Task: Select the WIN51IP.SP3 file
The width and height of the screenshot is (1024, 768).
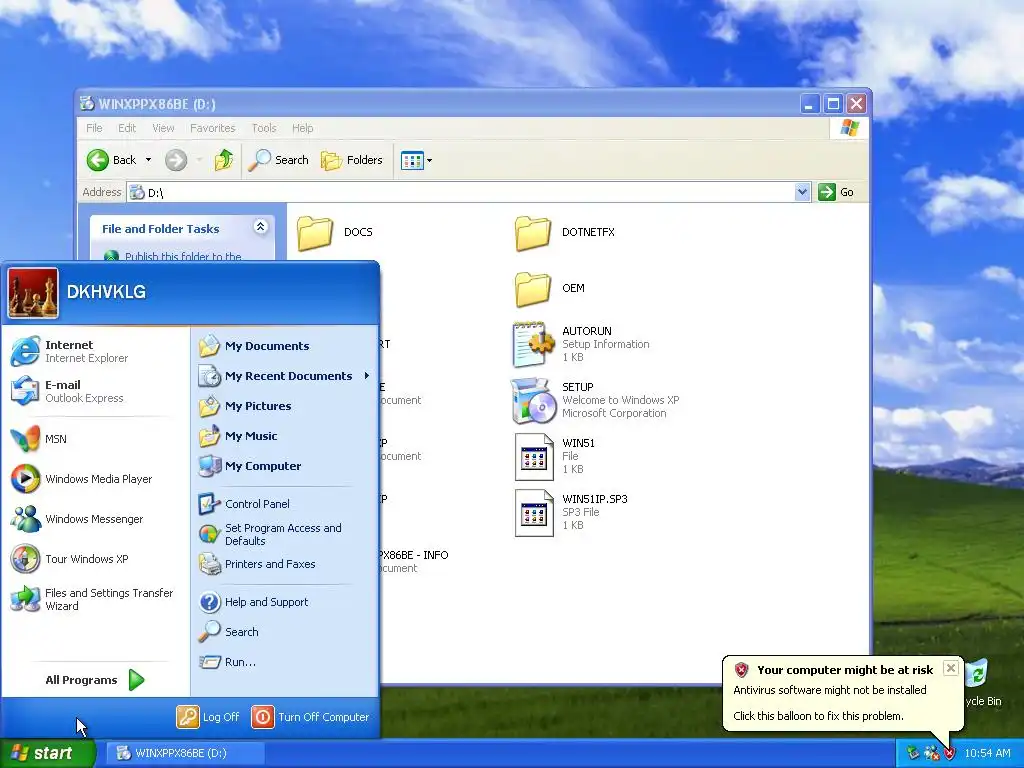Action: click(571, 513)
